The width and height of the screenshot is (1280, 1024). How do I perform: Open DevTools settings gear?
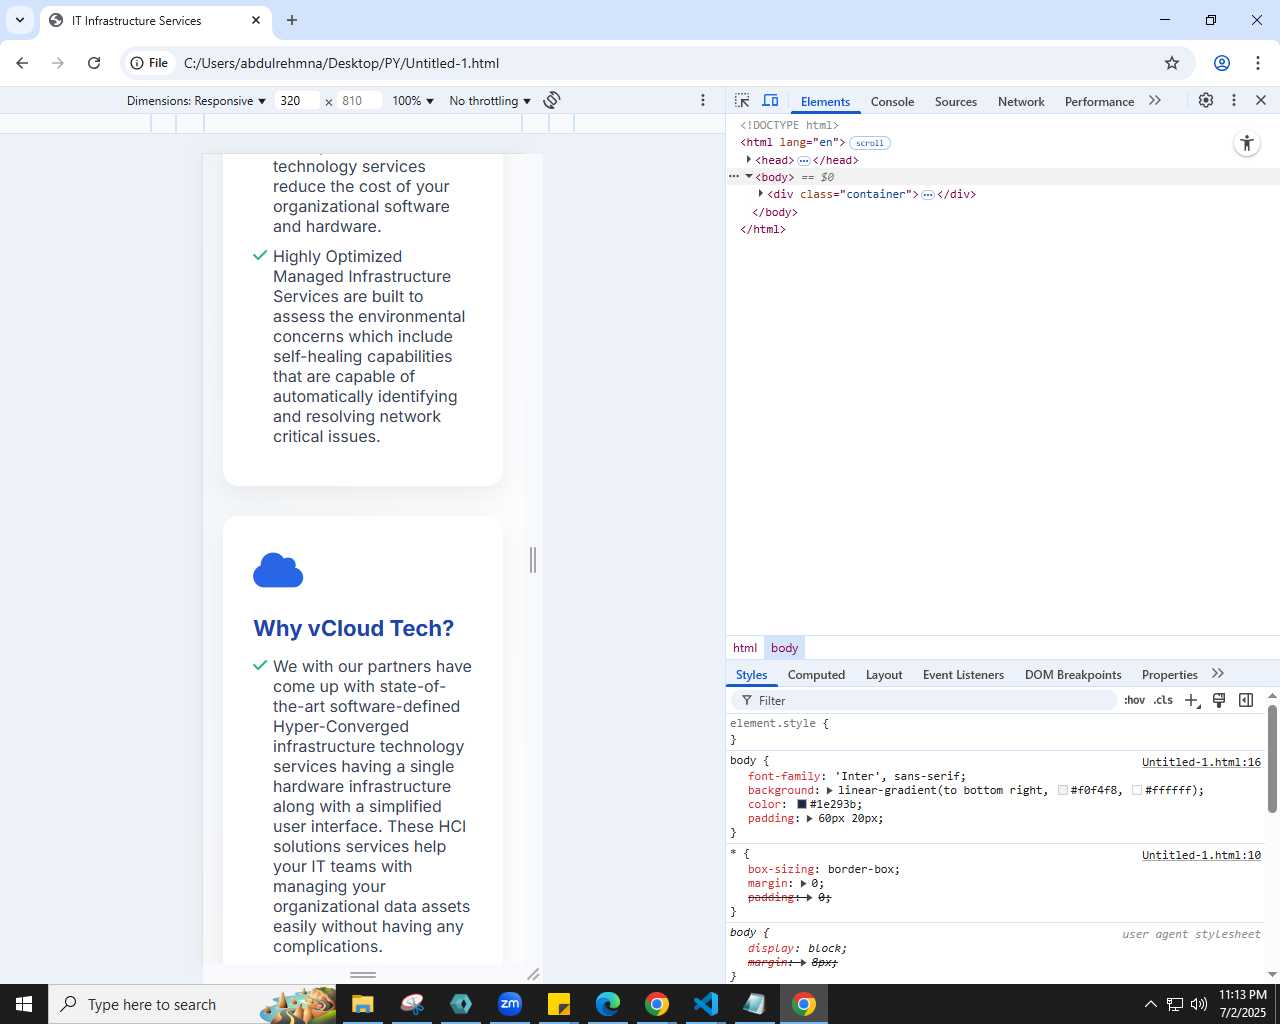[1206, 100]
